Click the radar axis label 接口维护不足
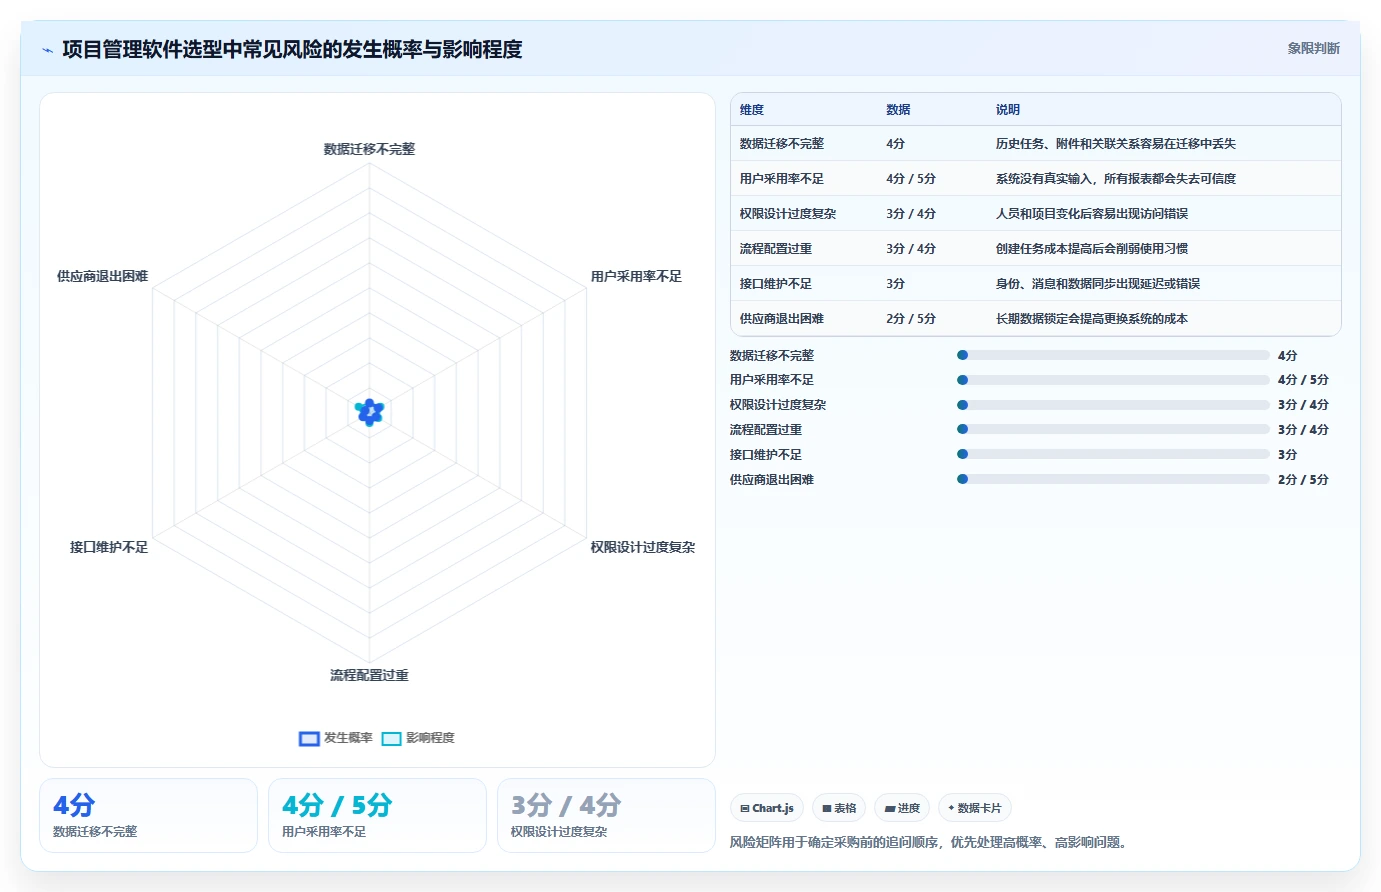The height and width of the screenshot is (892, 1381). 109,547
